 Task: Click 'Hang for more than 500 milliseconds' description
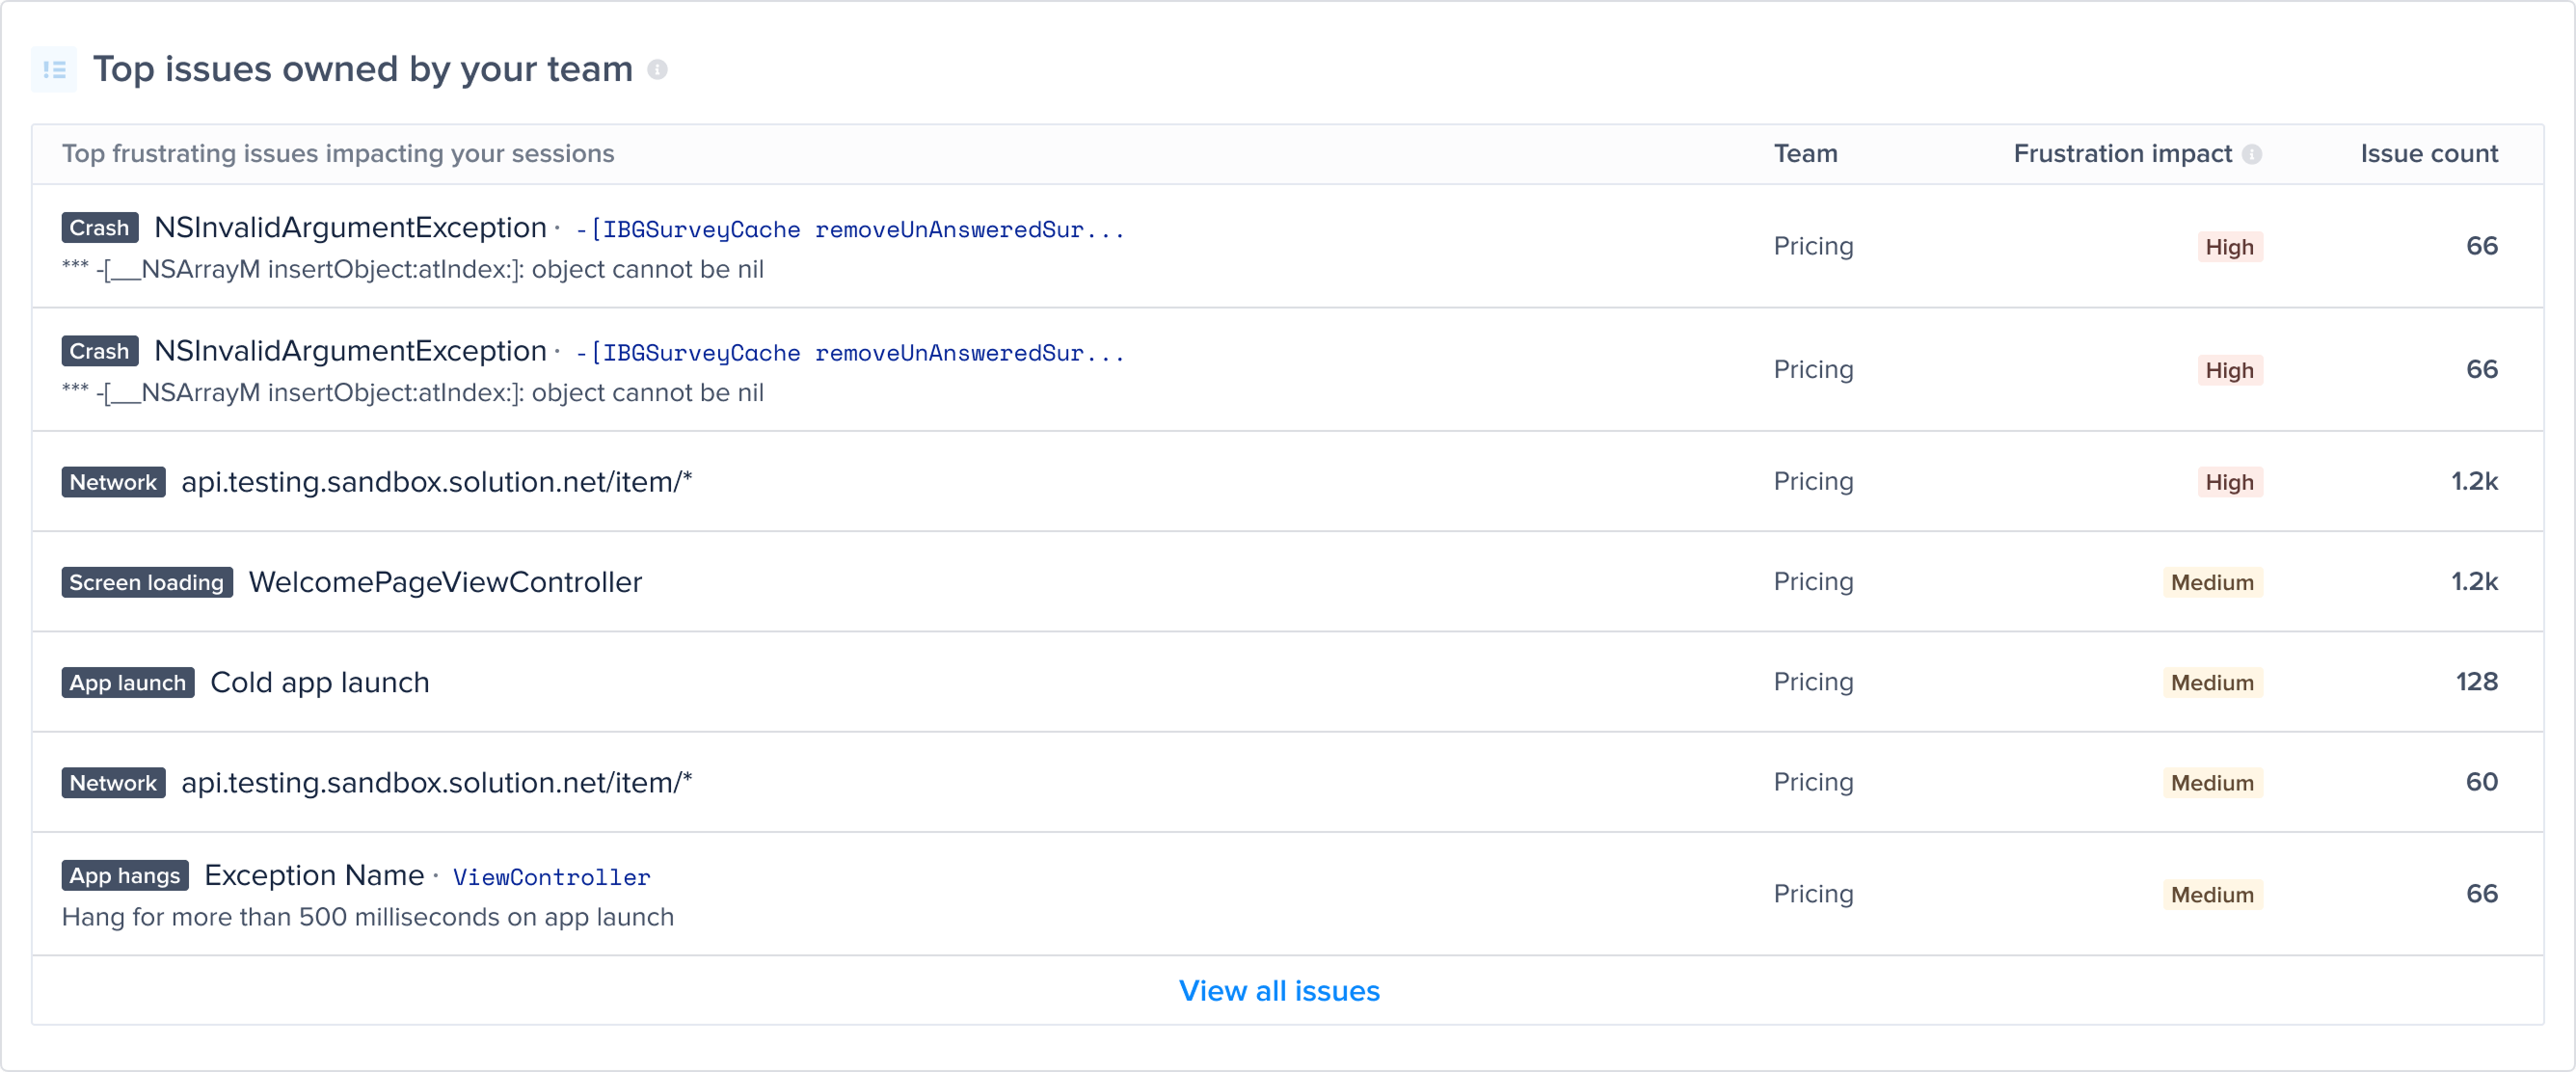tap(368, 917)
